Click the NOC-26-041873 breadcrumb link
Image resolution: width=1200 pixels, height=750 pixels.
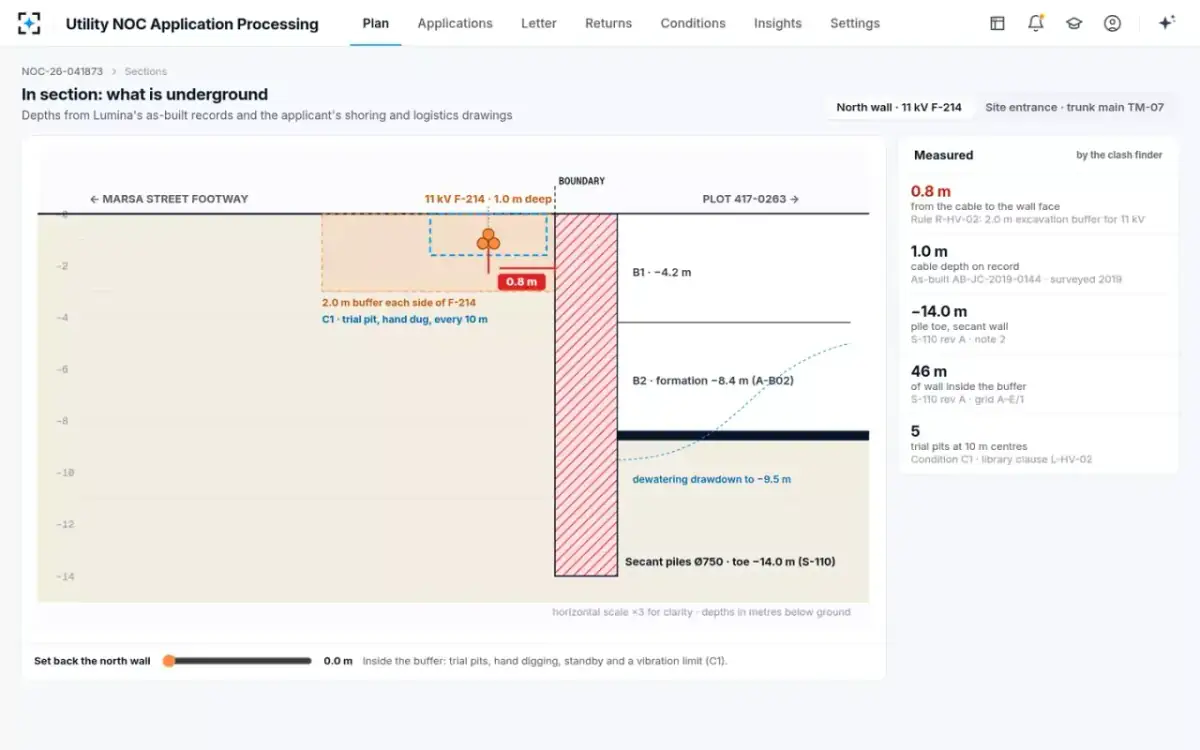click(x=62, y=72)
